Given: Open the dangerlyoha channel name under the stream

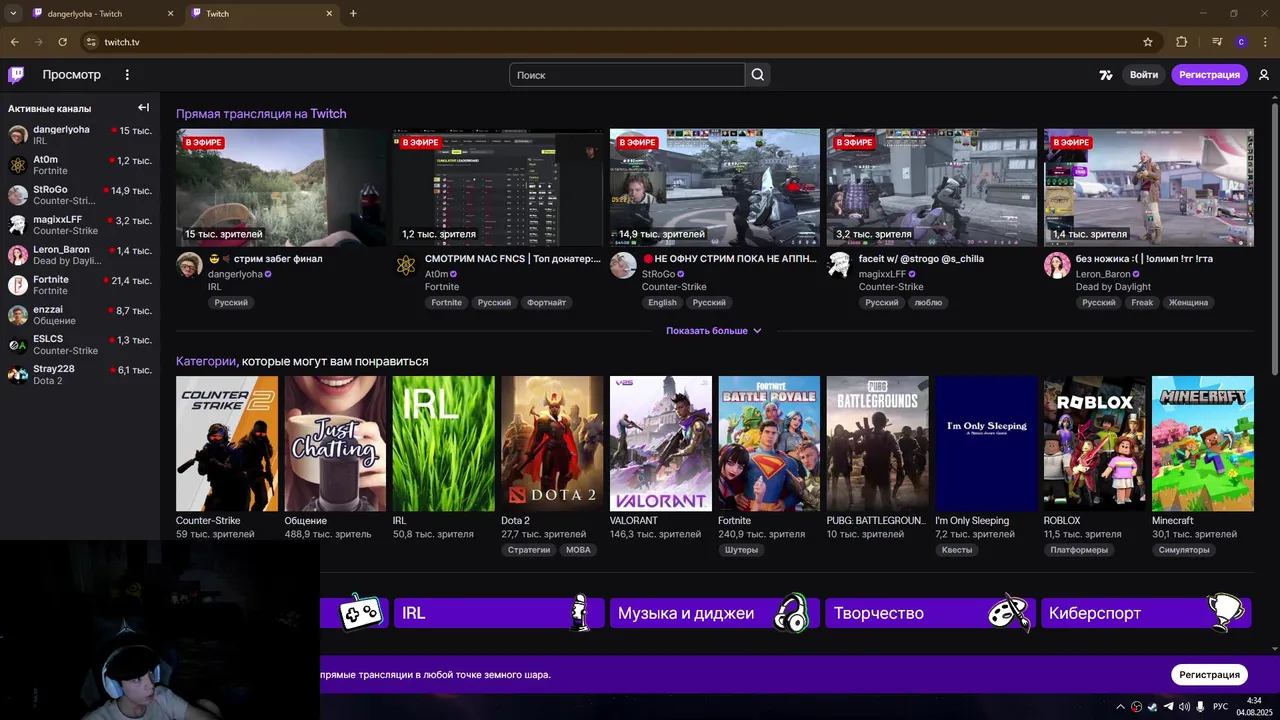Looking at the screenshot, I should [x=235, y=274].
